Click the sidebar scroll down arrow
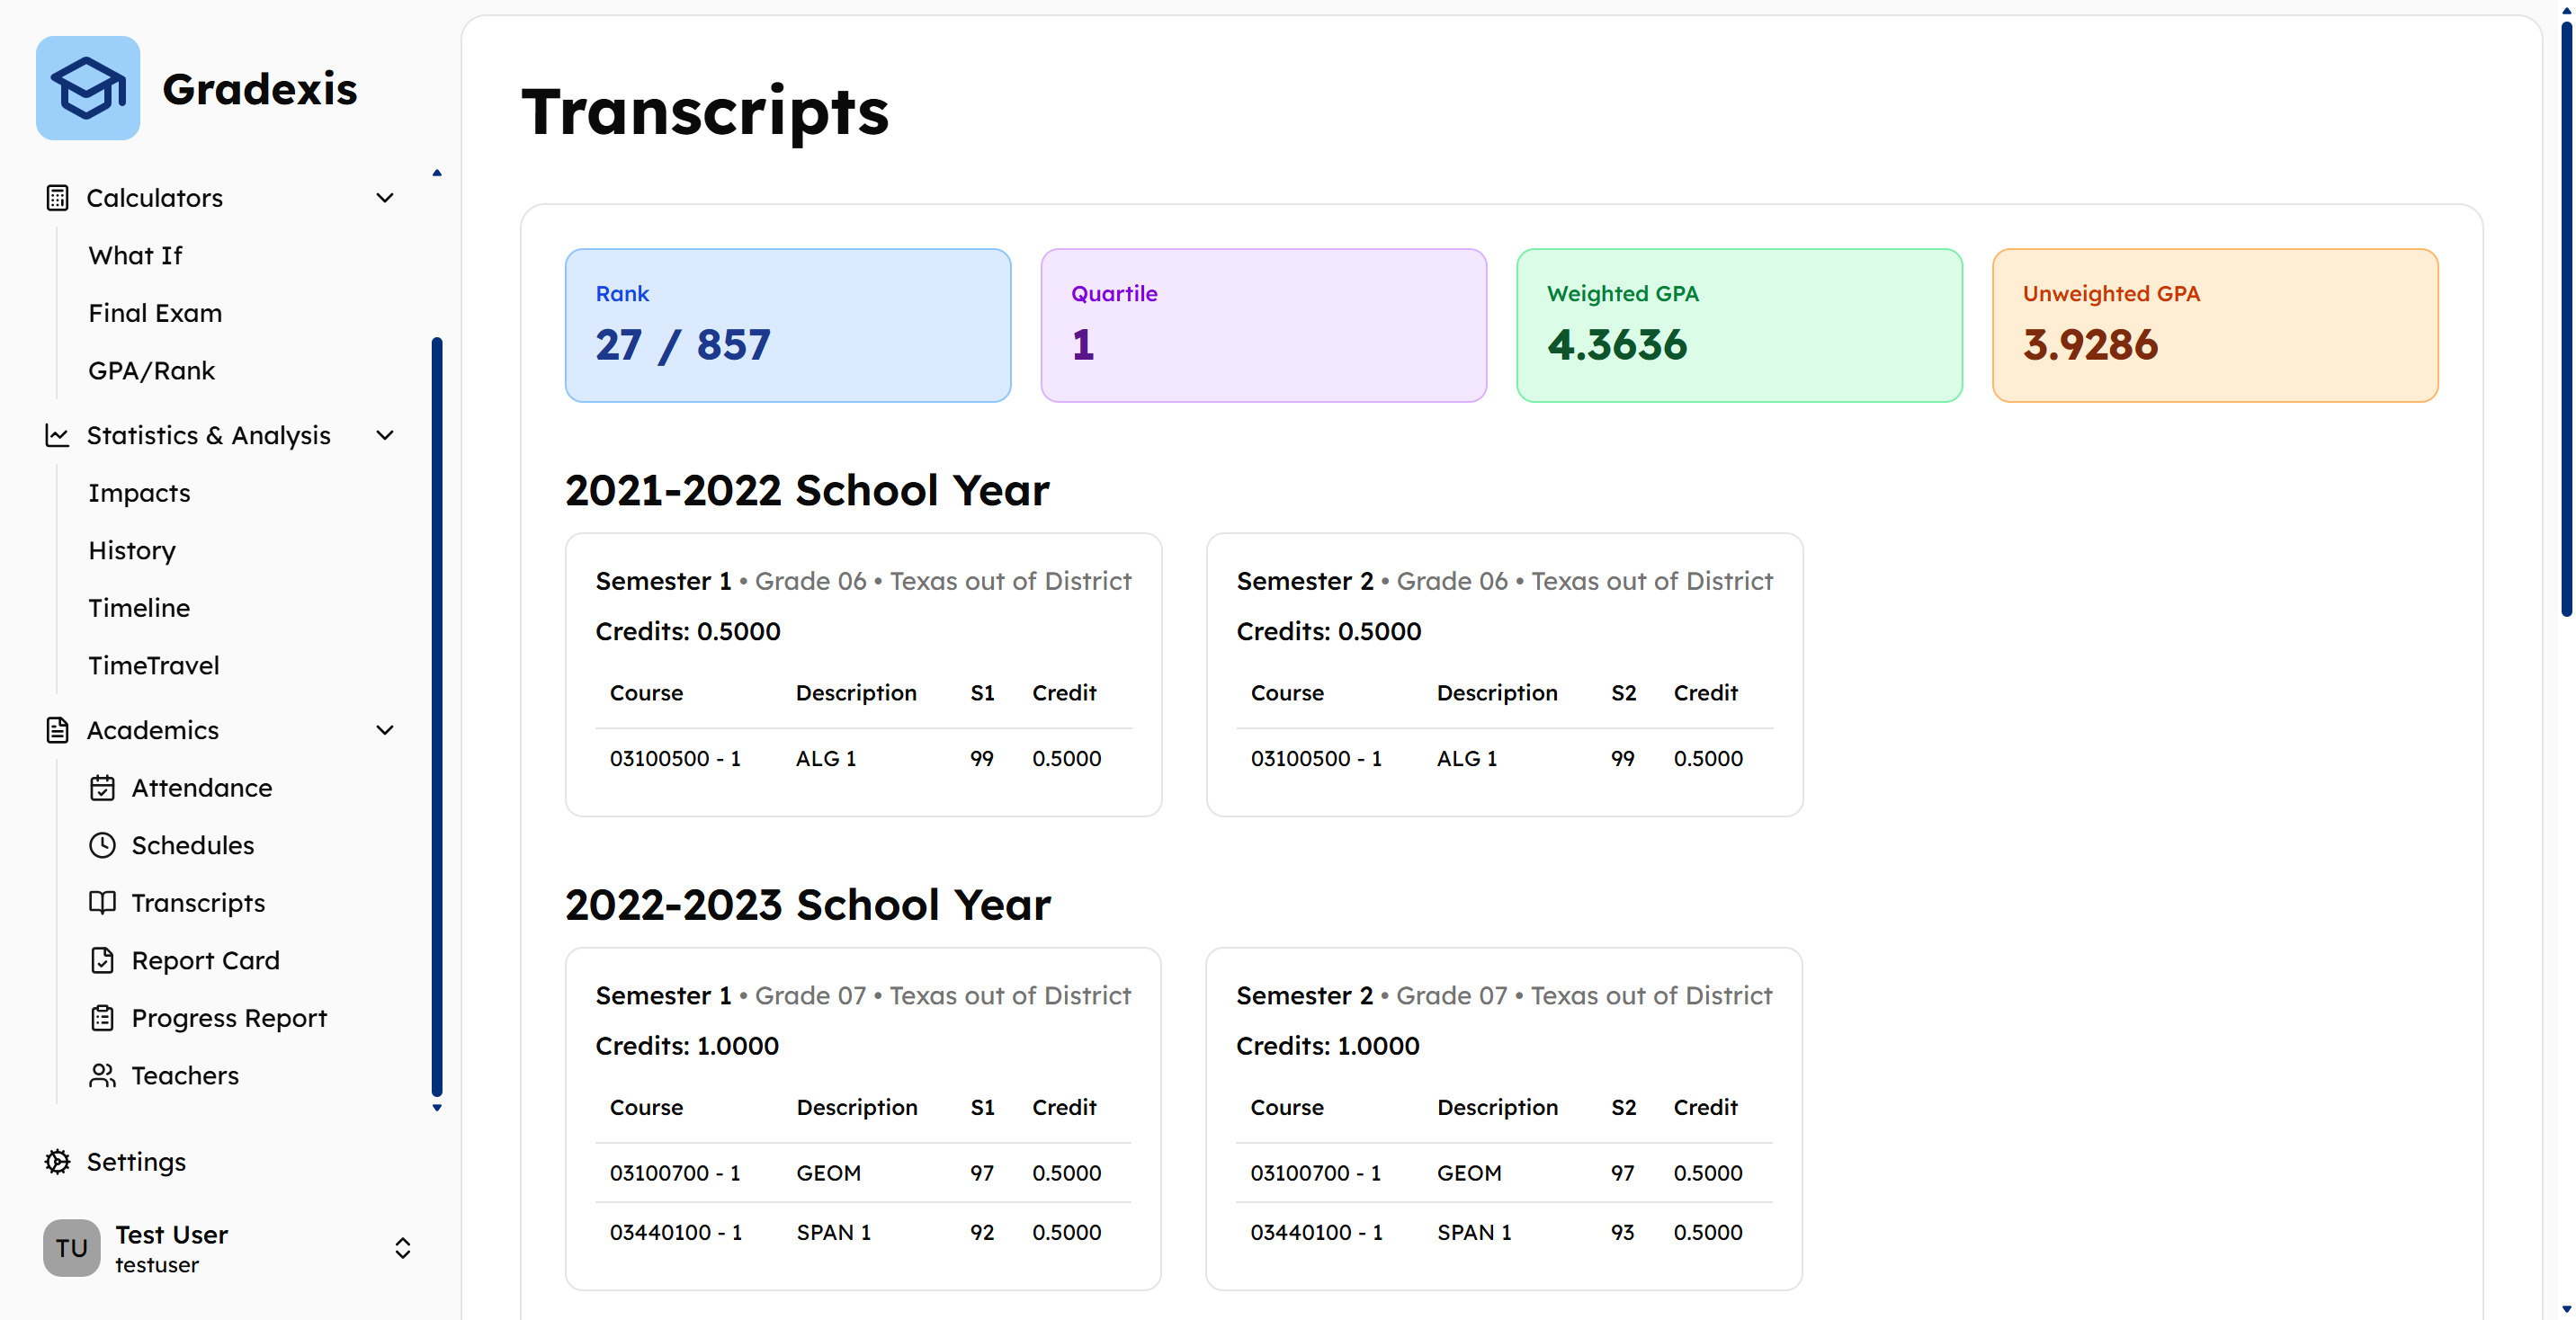Image resolution: width=2576 pixels, height=1320 pixels. click(437, 1107)
